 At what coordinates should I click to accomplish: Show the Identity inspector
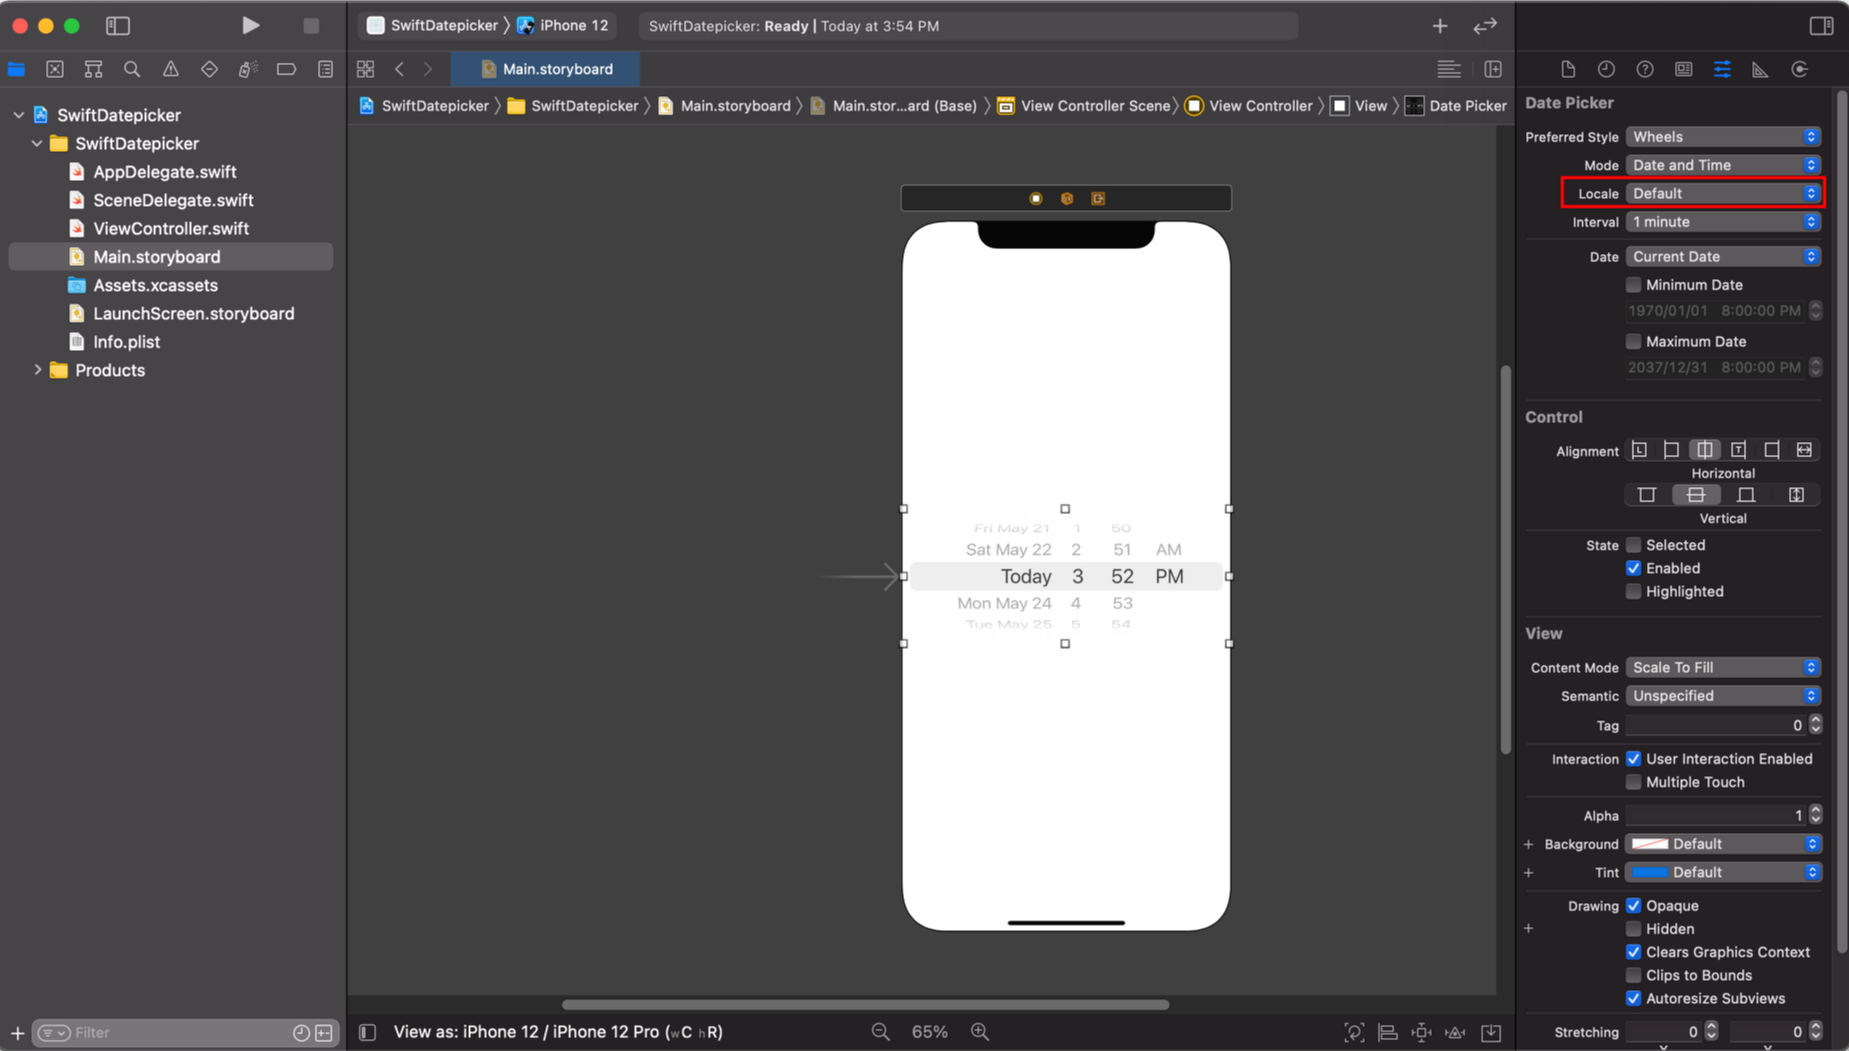[x=1684, y=69]
